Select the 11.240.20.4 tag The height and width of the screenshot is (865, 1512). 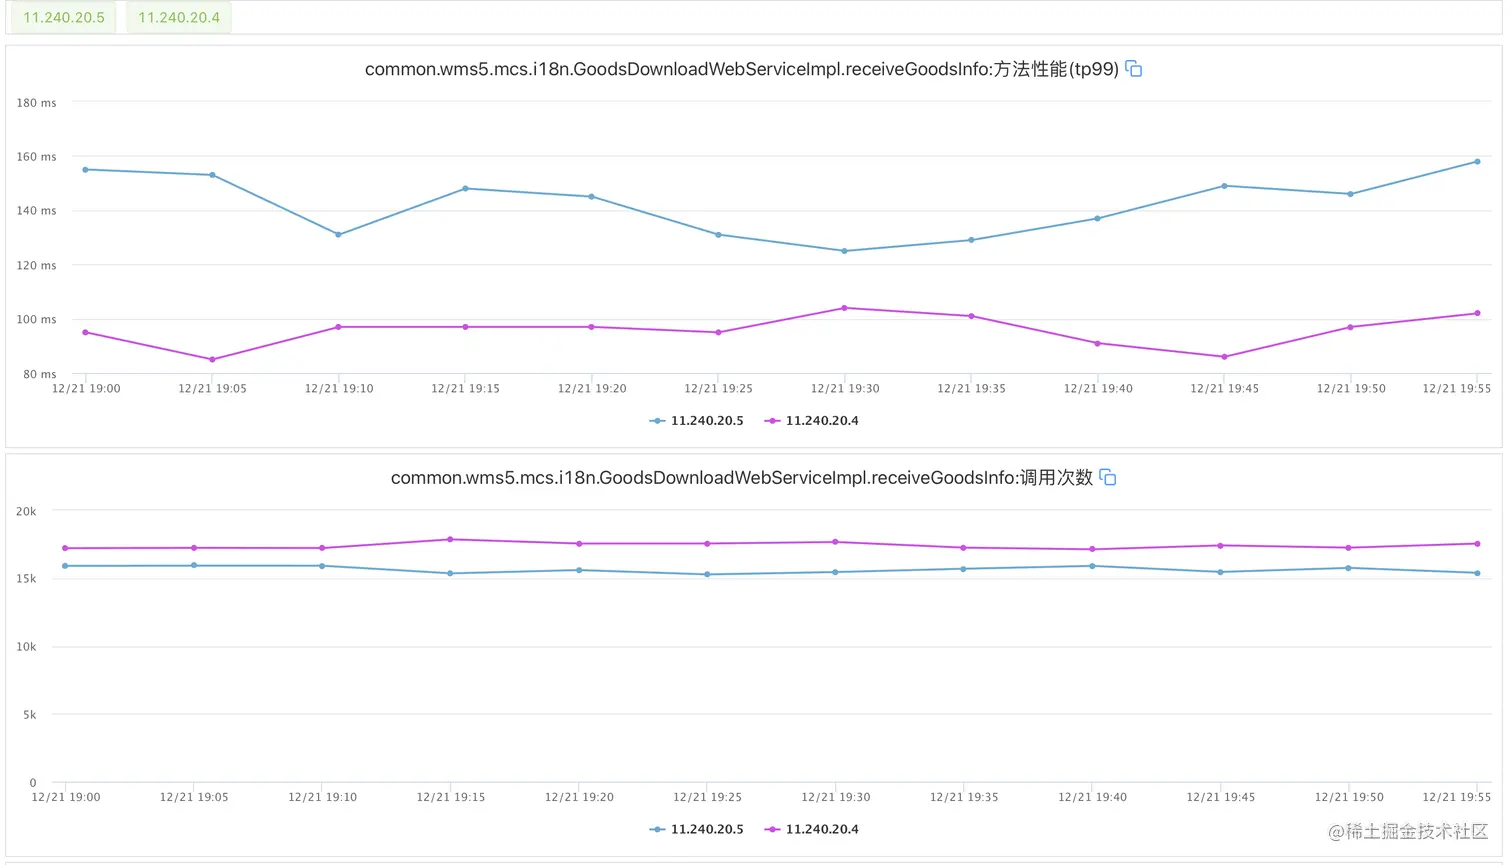[x=179, y=17]
